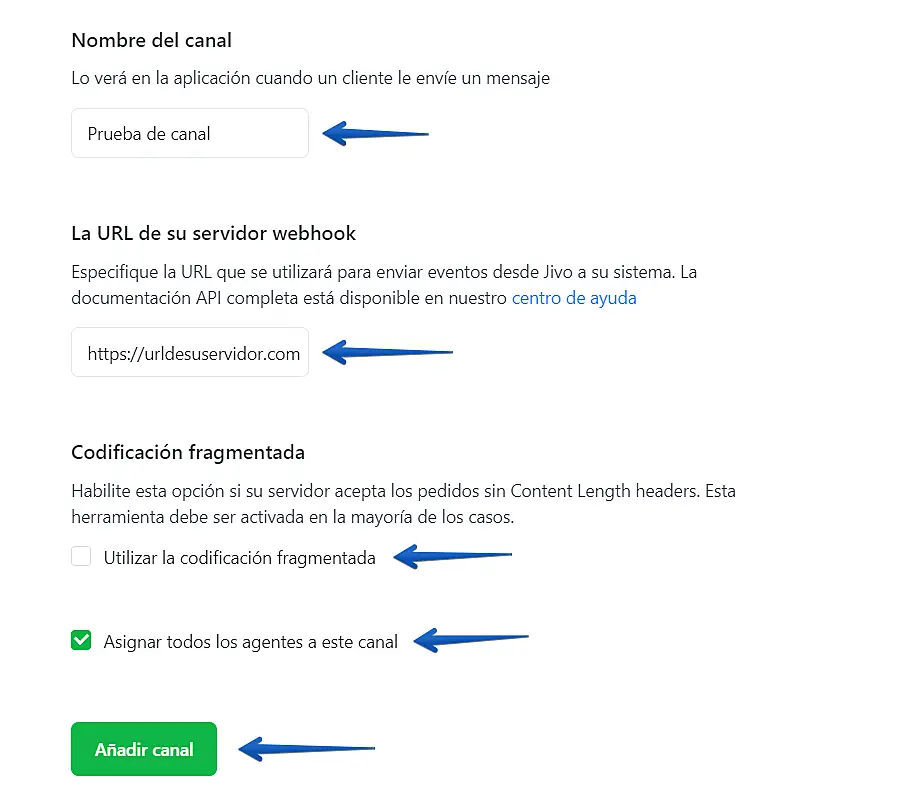Screen dimensions: 904x806
Task: Click the blue arrow beside the channel name field
Action: pos(375,134)
